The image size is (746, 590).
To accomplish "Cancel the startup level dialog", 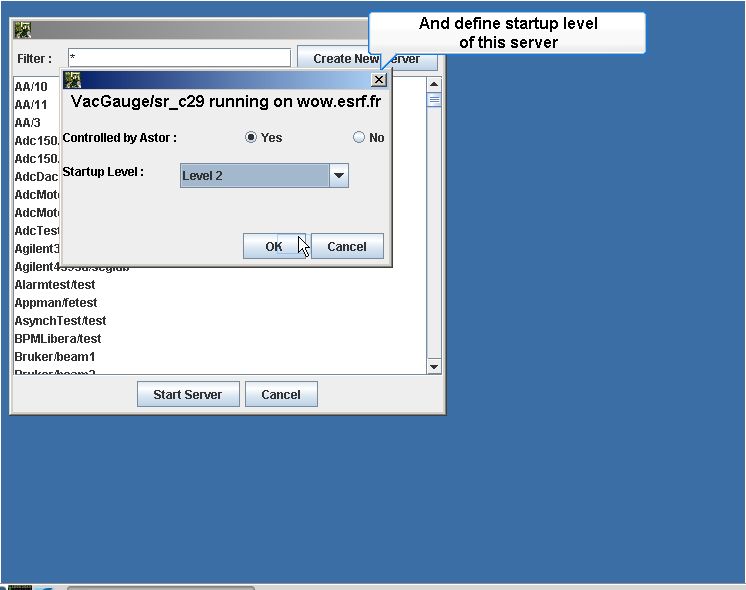I will pyautogui.click(x=347, y=246).
